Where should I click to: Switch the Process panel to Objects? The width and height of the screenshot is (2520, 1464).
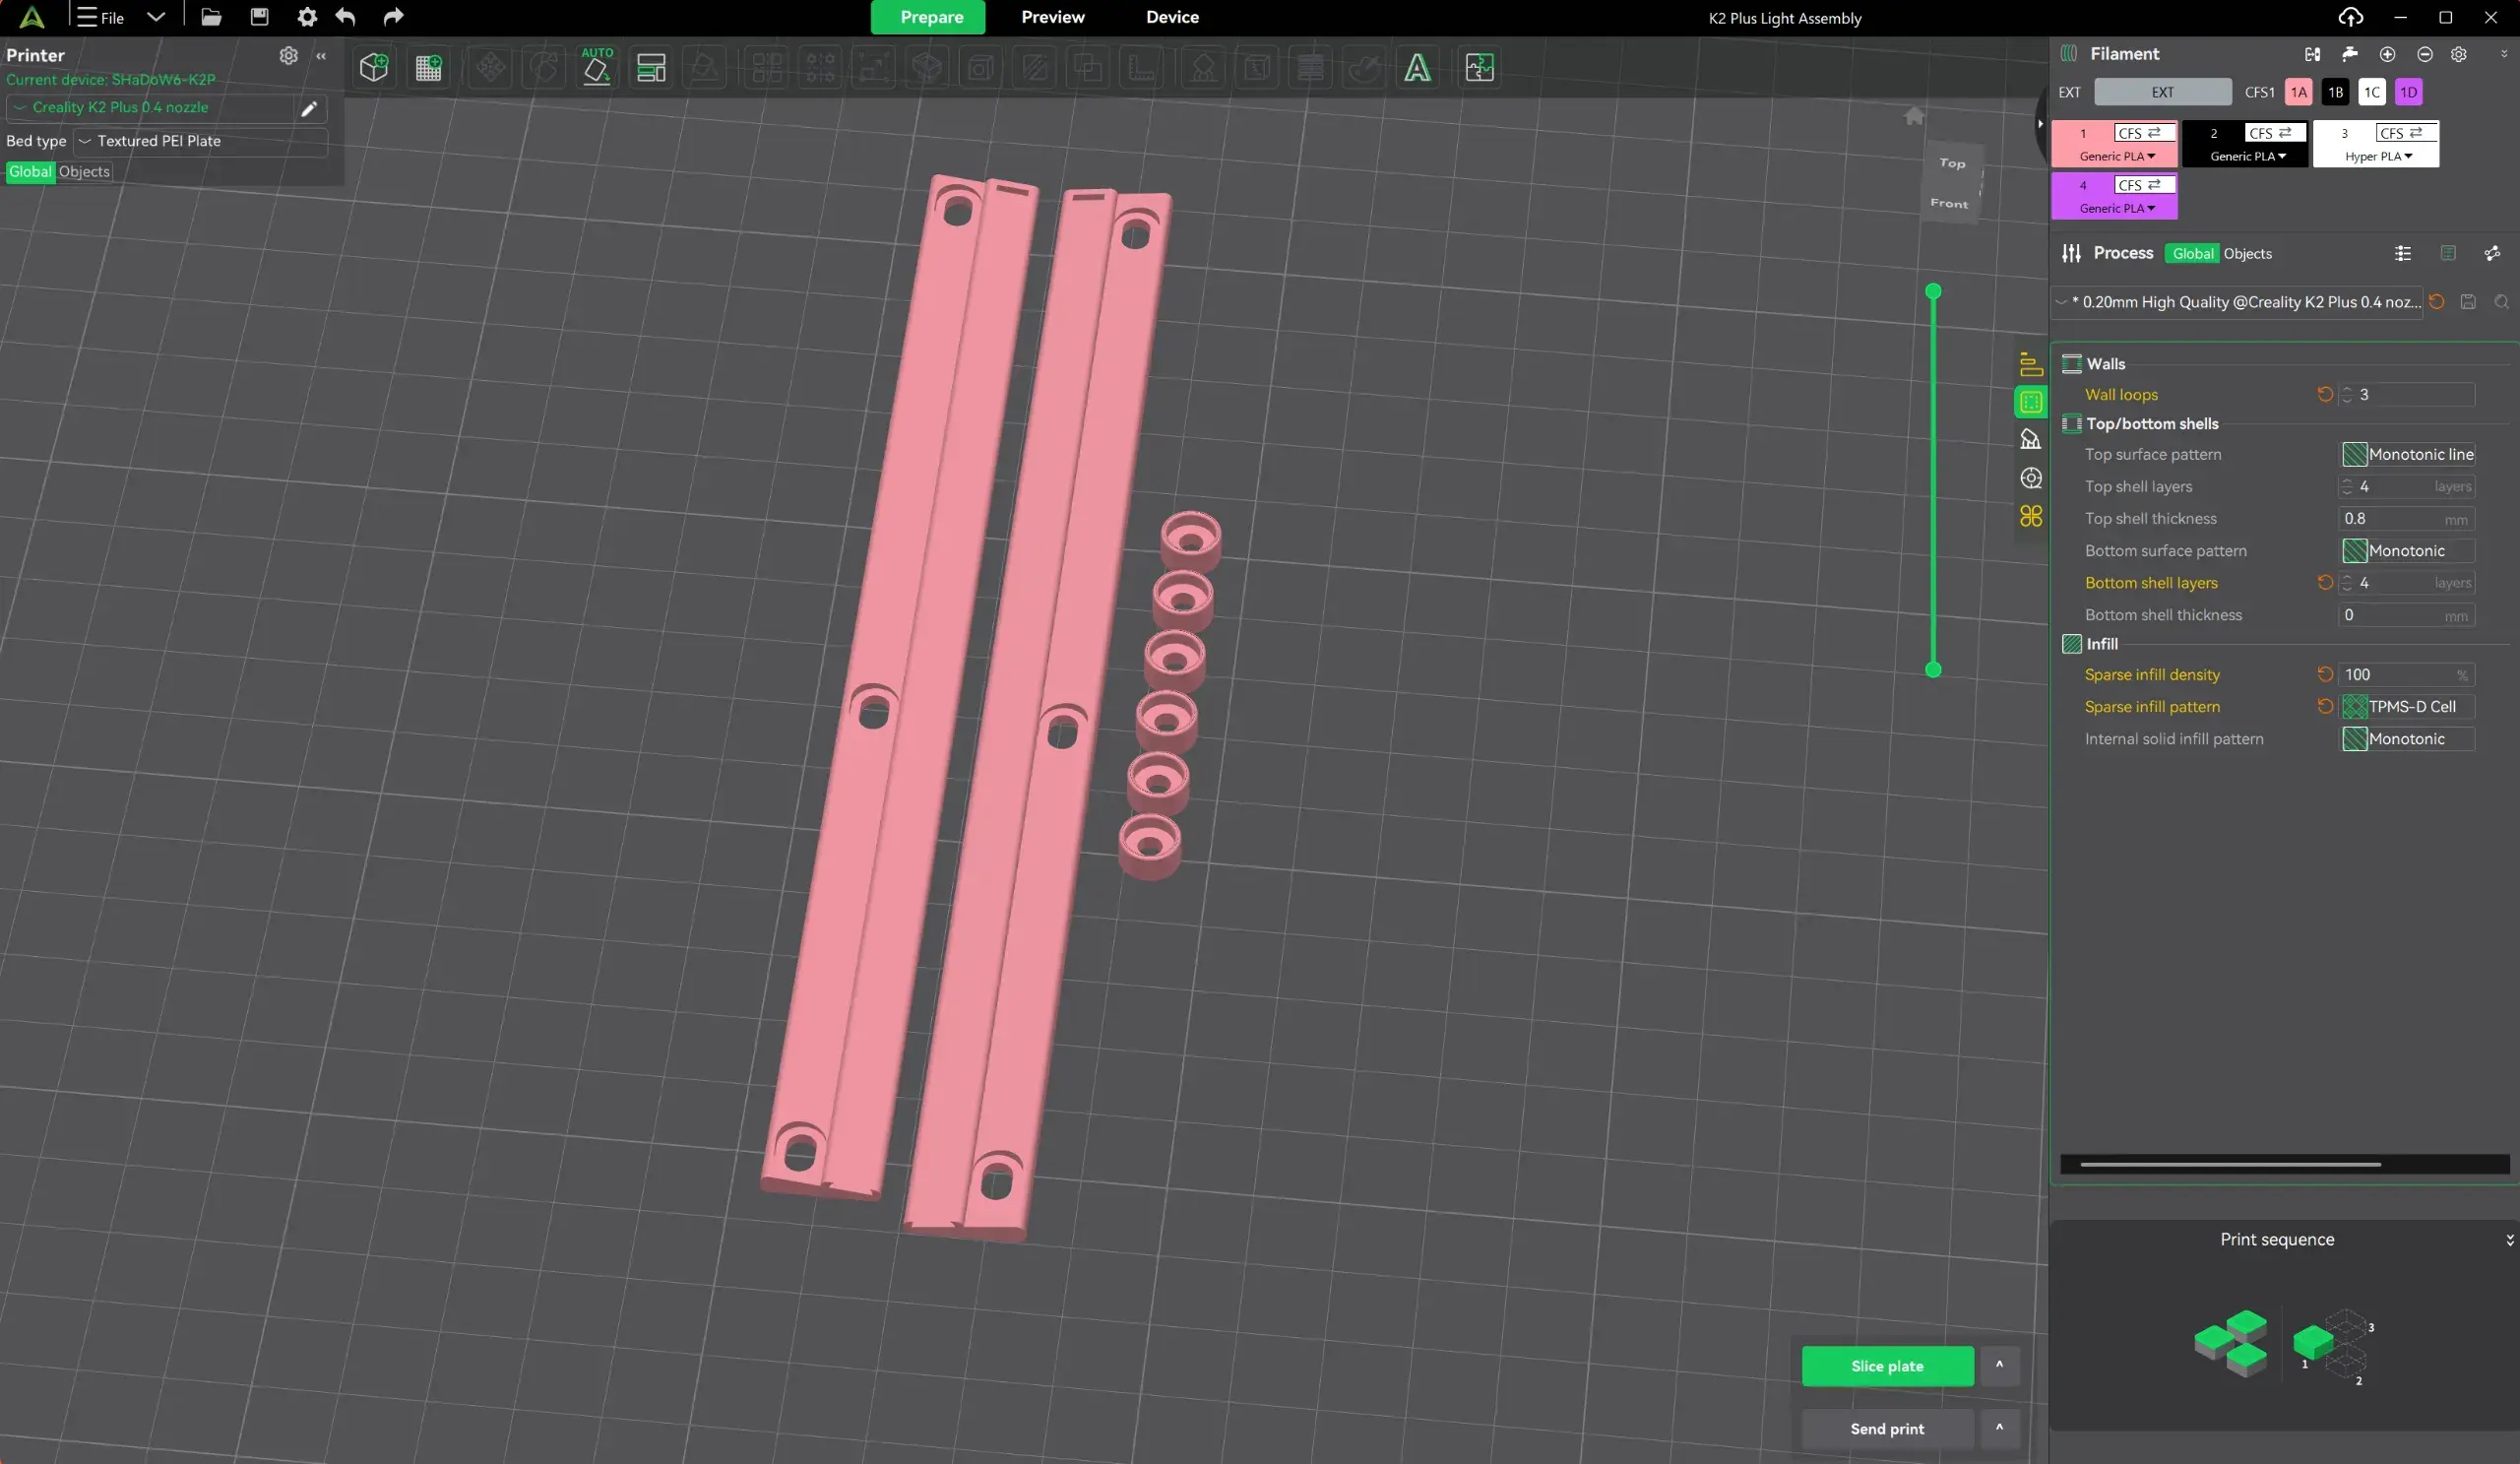pos(2249,253)
